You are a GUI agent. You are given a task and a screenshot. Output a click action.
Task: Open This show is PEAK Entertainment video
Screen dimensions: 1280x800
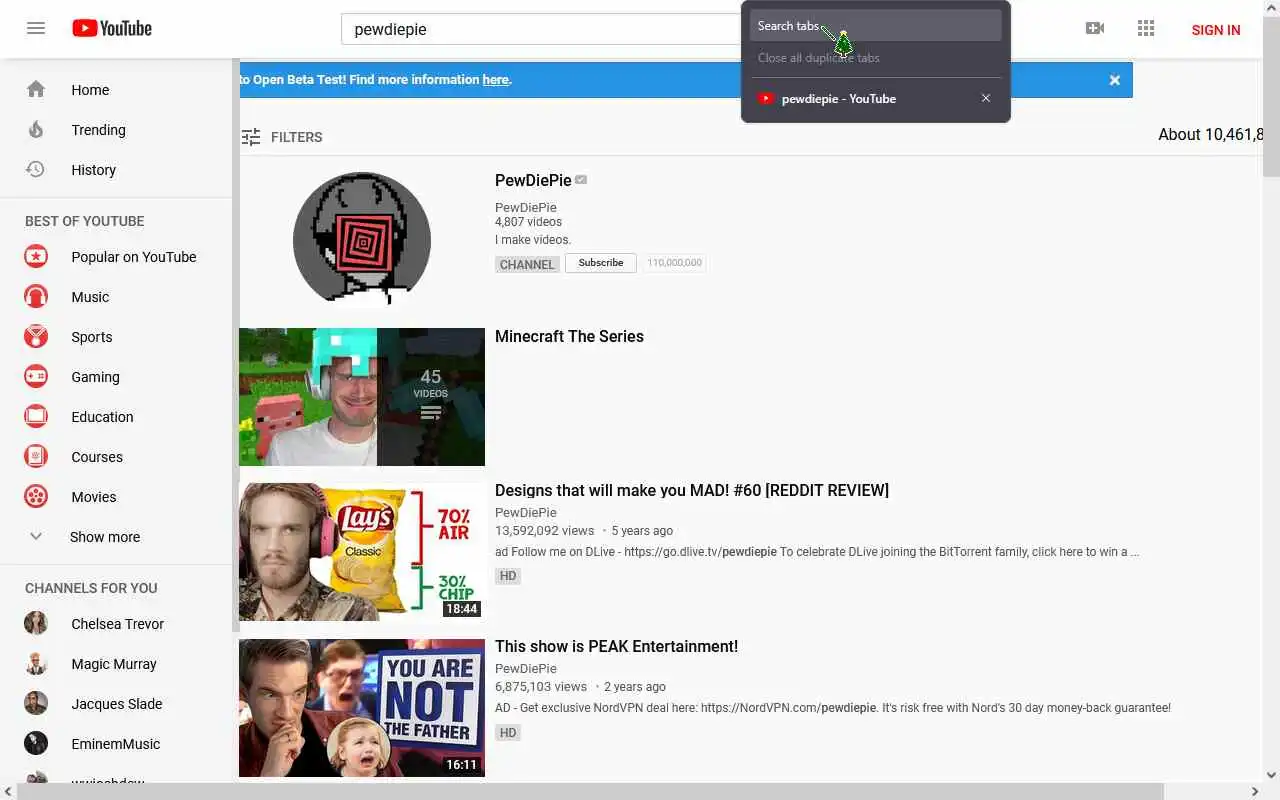616,646
